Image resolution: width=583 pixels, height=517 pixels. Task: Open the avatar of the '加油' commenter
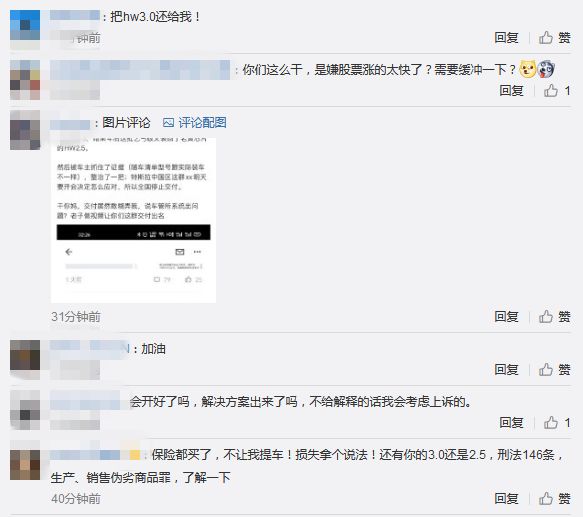coord(25,355)
